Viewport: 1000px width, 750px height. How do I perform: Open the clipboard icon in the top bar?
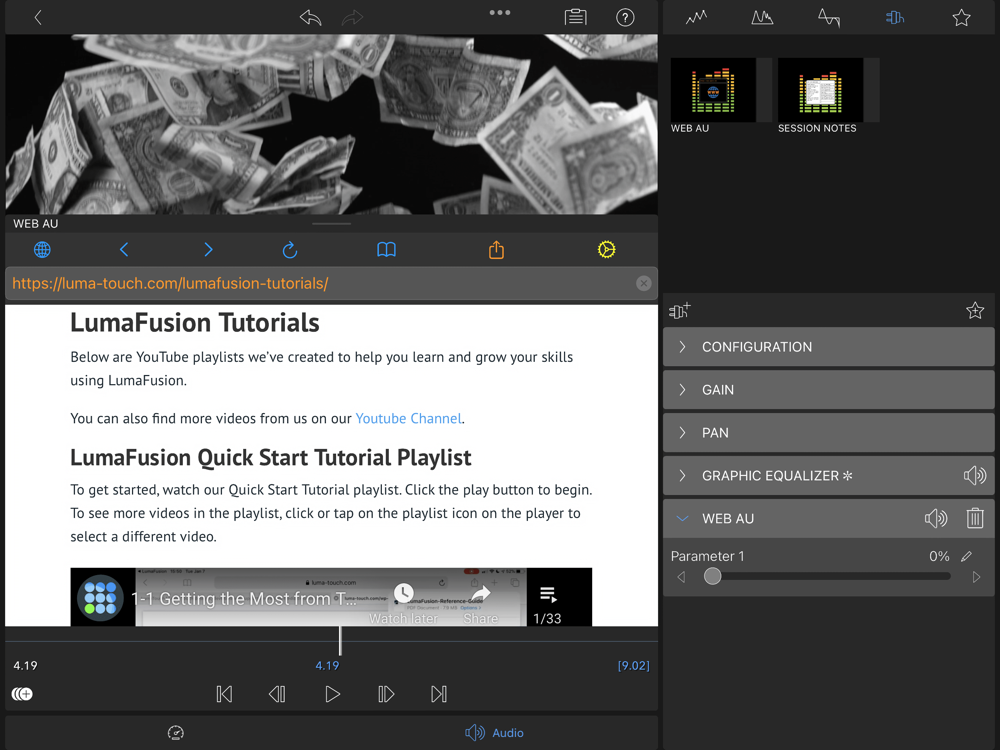click(575, 17)
